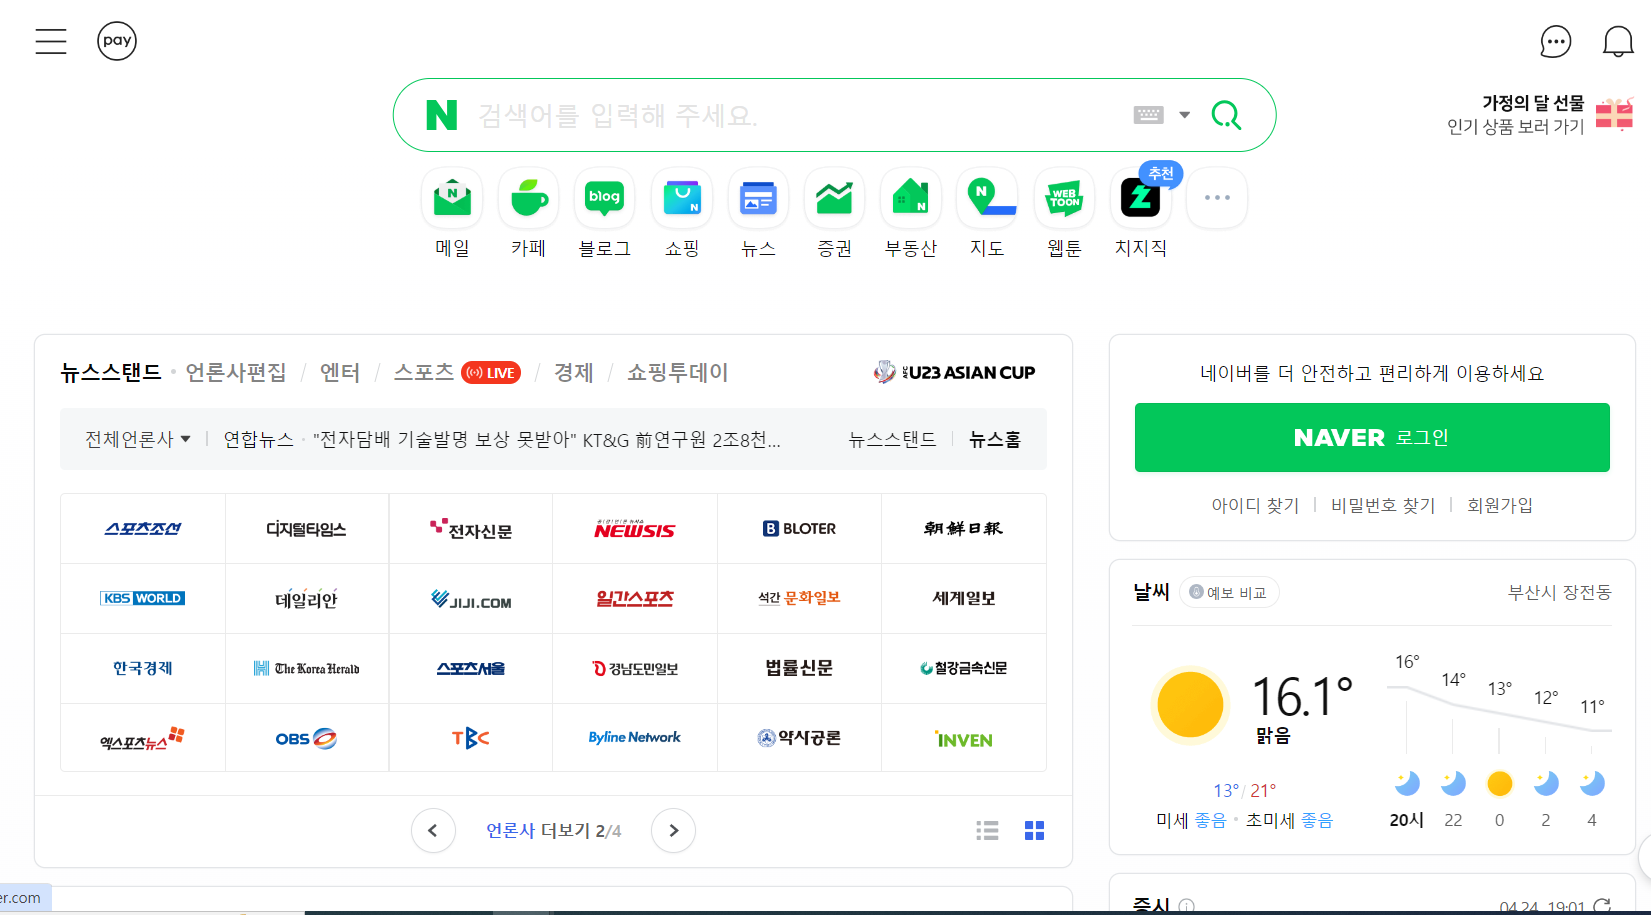This screenshot has height=915, width=1651.
Task: Click the NAVER 로그인 button
Action: click(x=1372, y=437)
